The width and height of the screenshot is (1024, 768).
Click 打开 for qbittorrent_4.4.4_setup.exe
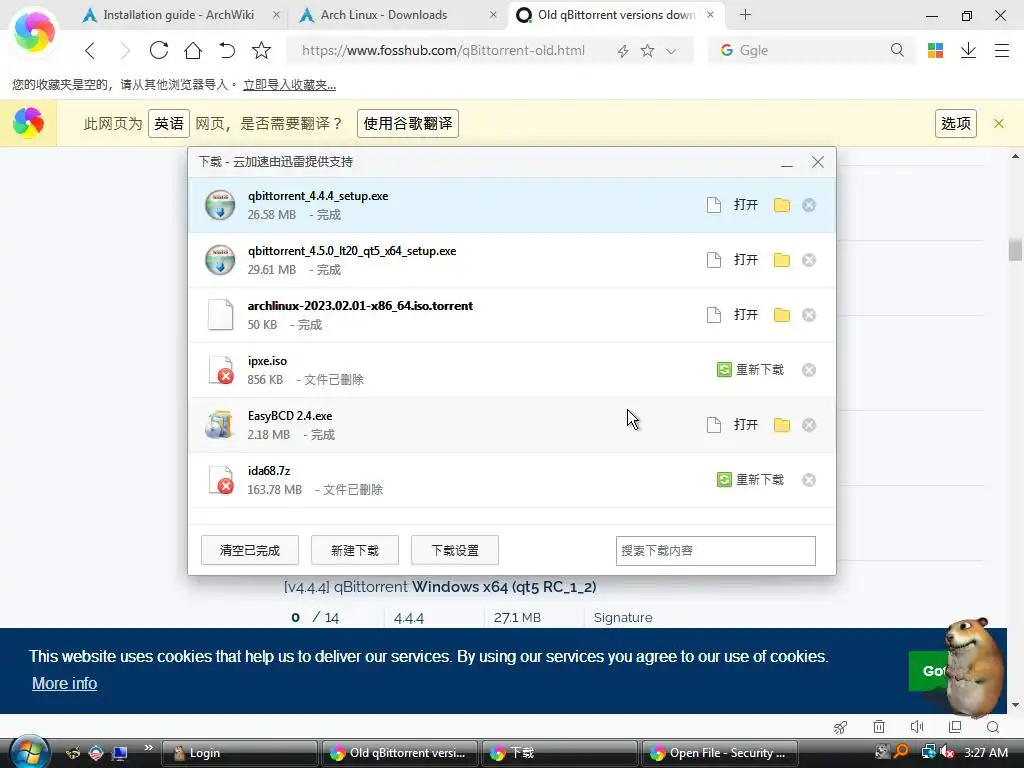pyautogui.click(x=746, y=205)
